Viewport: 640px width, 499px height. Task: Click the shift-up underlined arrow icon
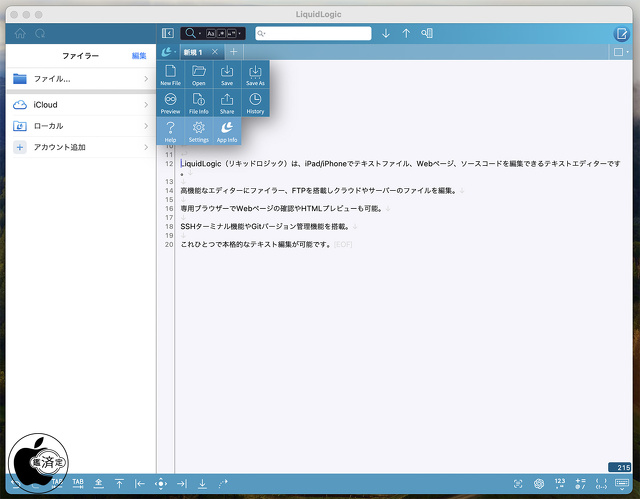[99, 483]
